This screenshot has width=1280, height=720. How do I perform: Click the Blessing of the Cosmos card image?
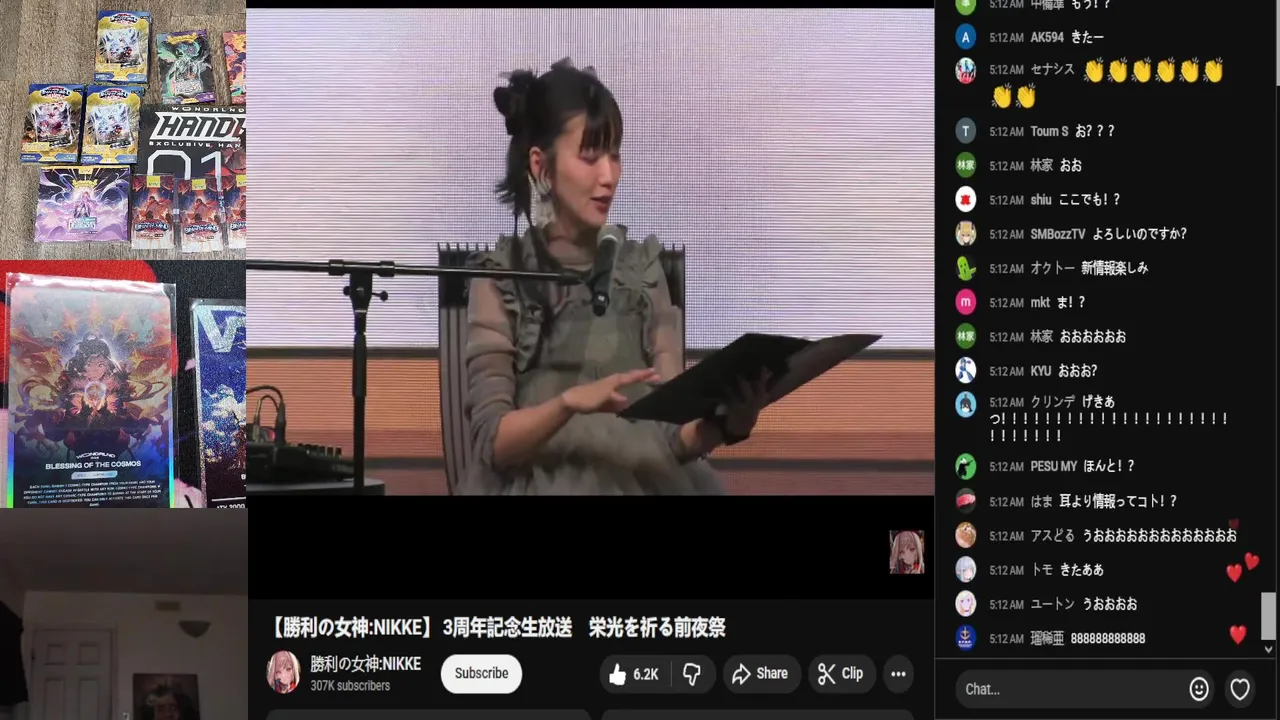pos(90,390)
